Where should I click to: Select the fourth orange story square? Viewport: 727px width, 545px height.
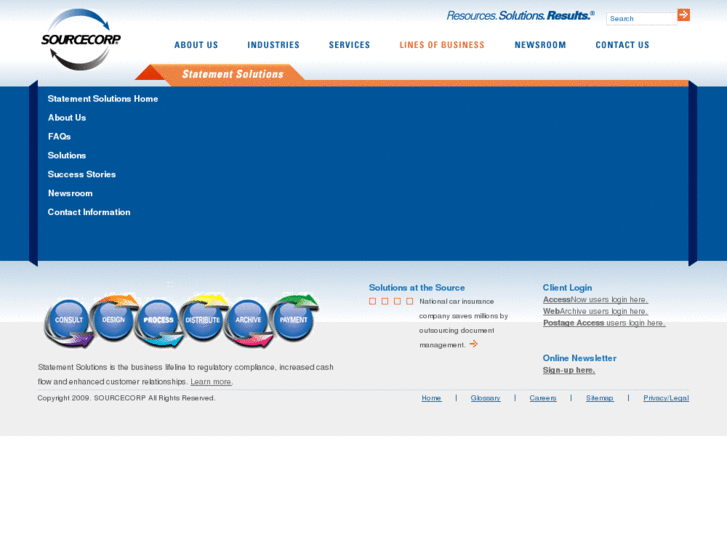pyautogui.click(x=410, y=301)
